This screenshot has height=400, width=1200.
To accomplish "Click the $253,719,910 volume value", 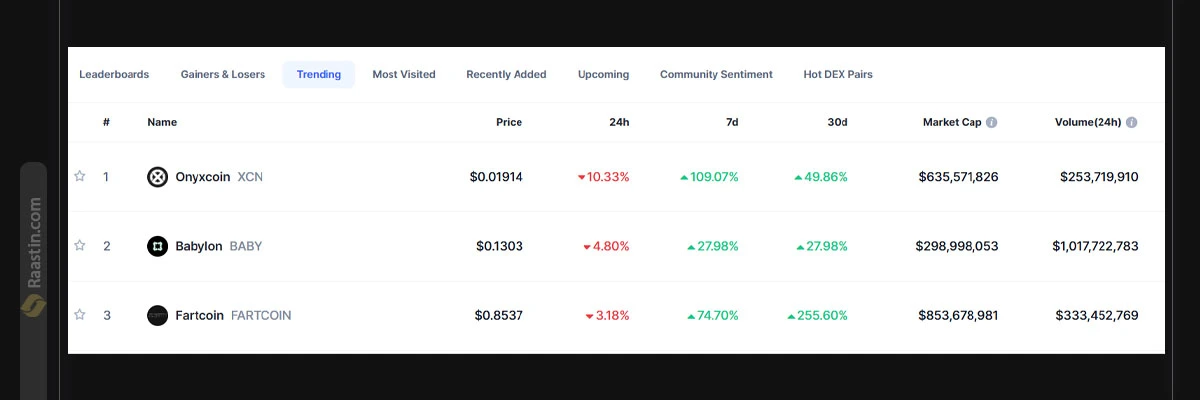I will click(1099, 177).
